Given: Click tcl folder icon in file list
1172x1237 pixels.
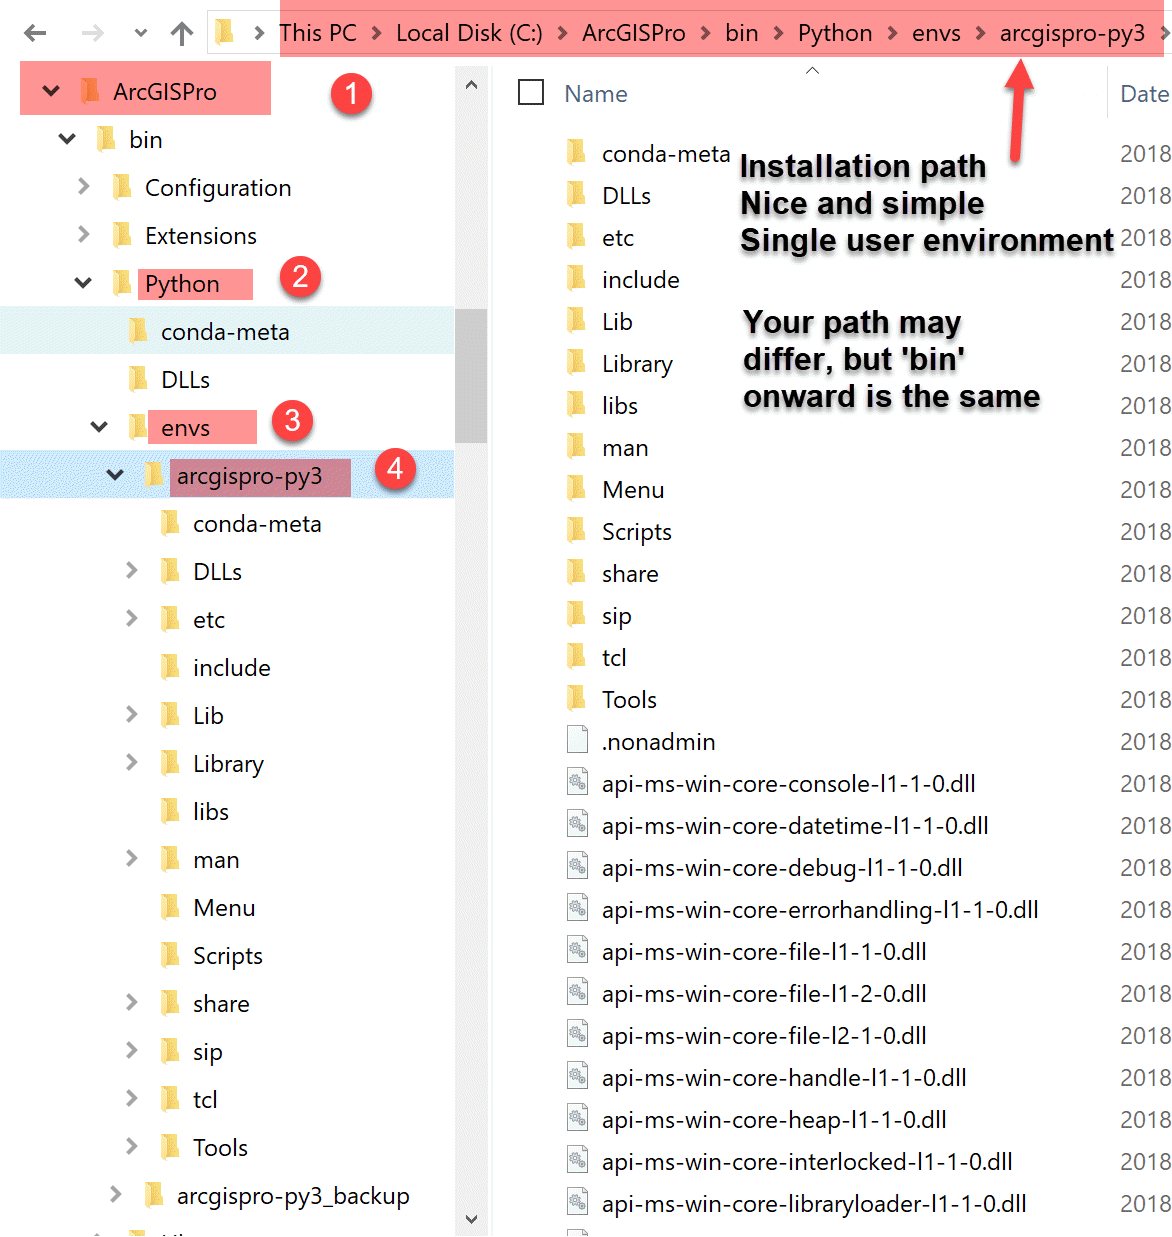Looking at the screenshot, I should [x=577, y=657].
